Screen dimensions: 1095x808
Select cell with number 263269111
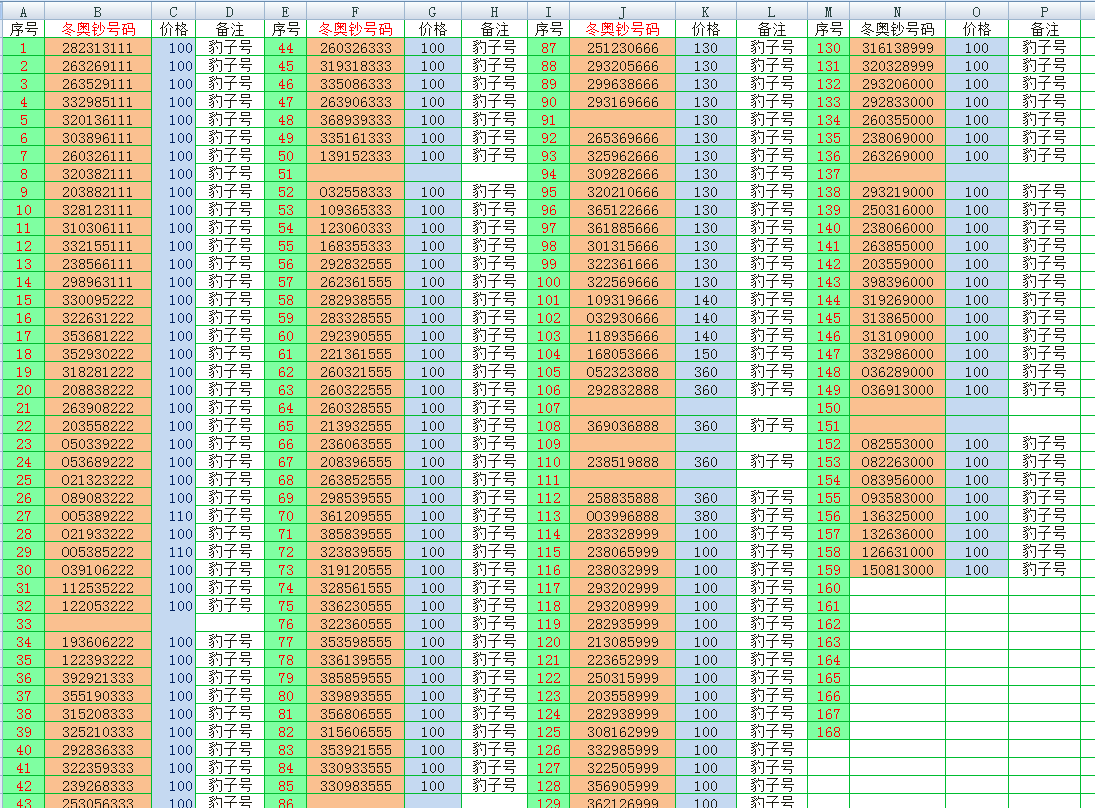coord(98,66)
